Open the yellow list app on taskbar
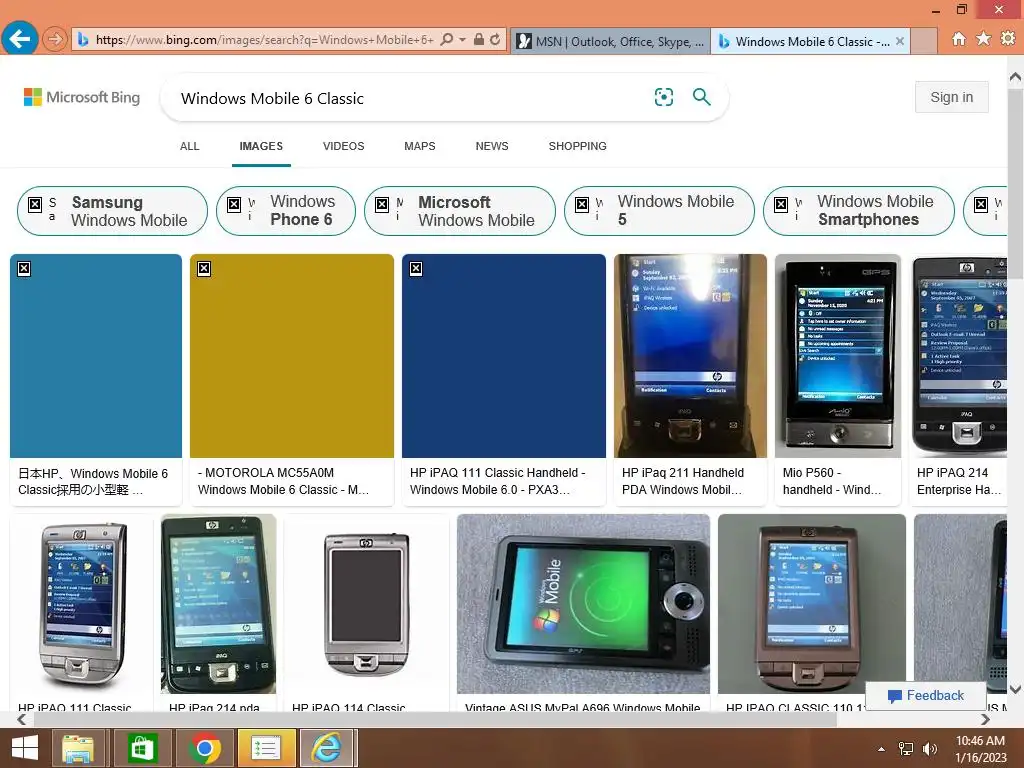The width and height of the screenshot is (1024, 768). click(265, 748)
